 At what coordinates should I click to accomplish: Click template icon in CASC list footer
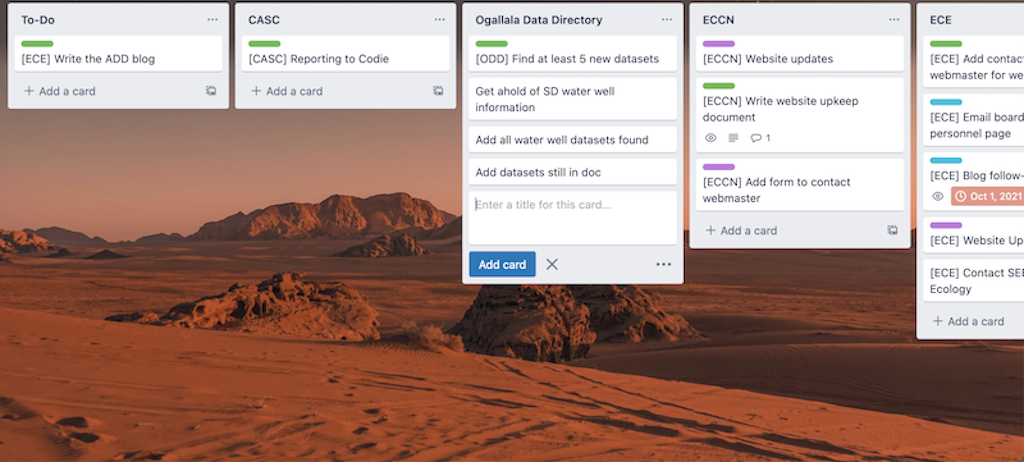tap(438, 91)
